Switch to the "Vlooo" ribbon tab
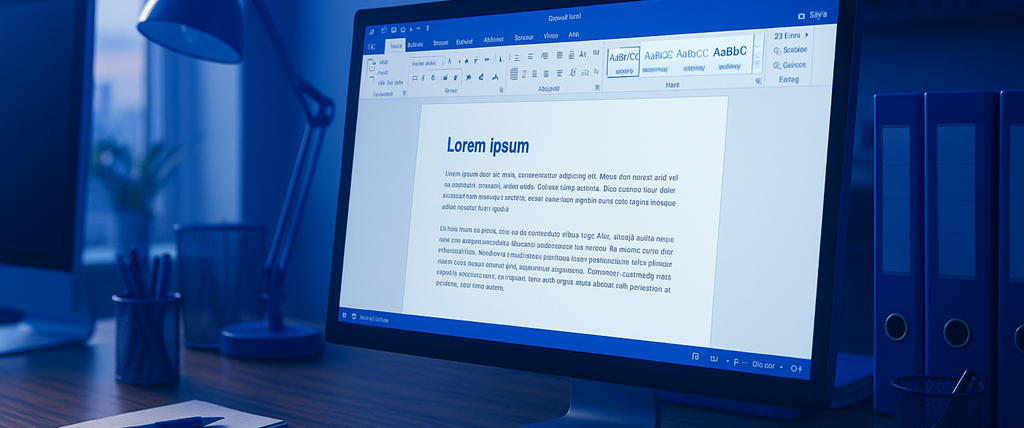This screenshot has width=1024, height=428. tap(550, 36)
